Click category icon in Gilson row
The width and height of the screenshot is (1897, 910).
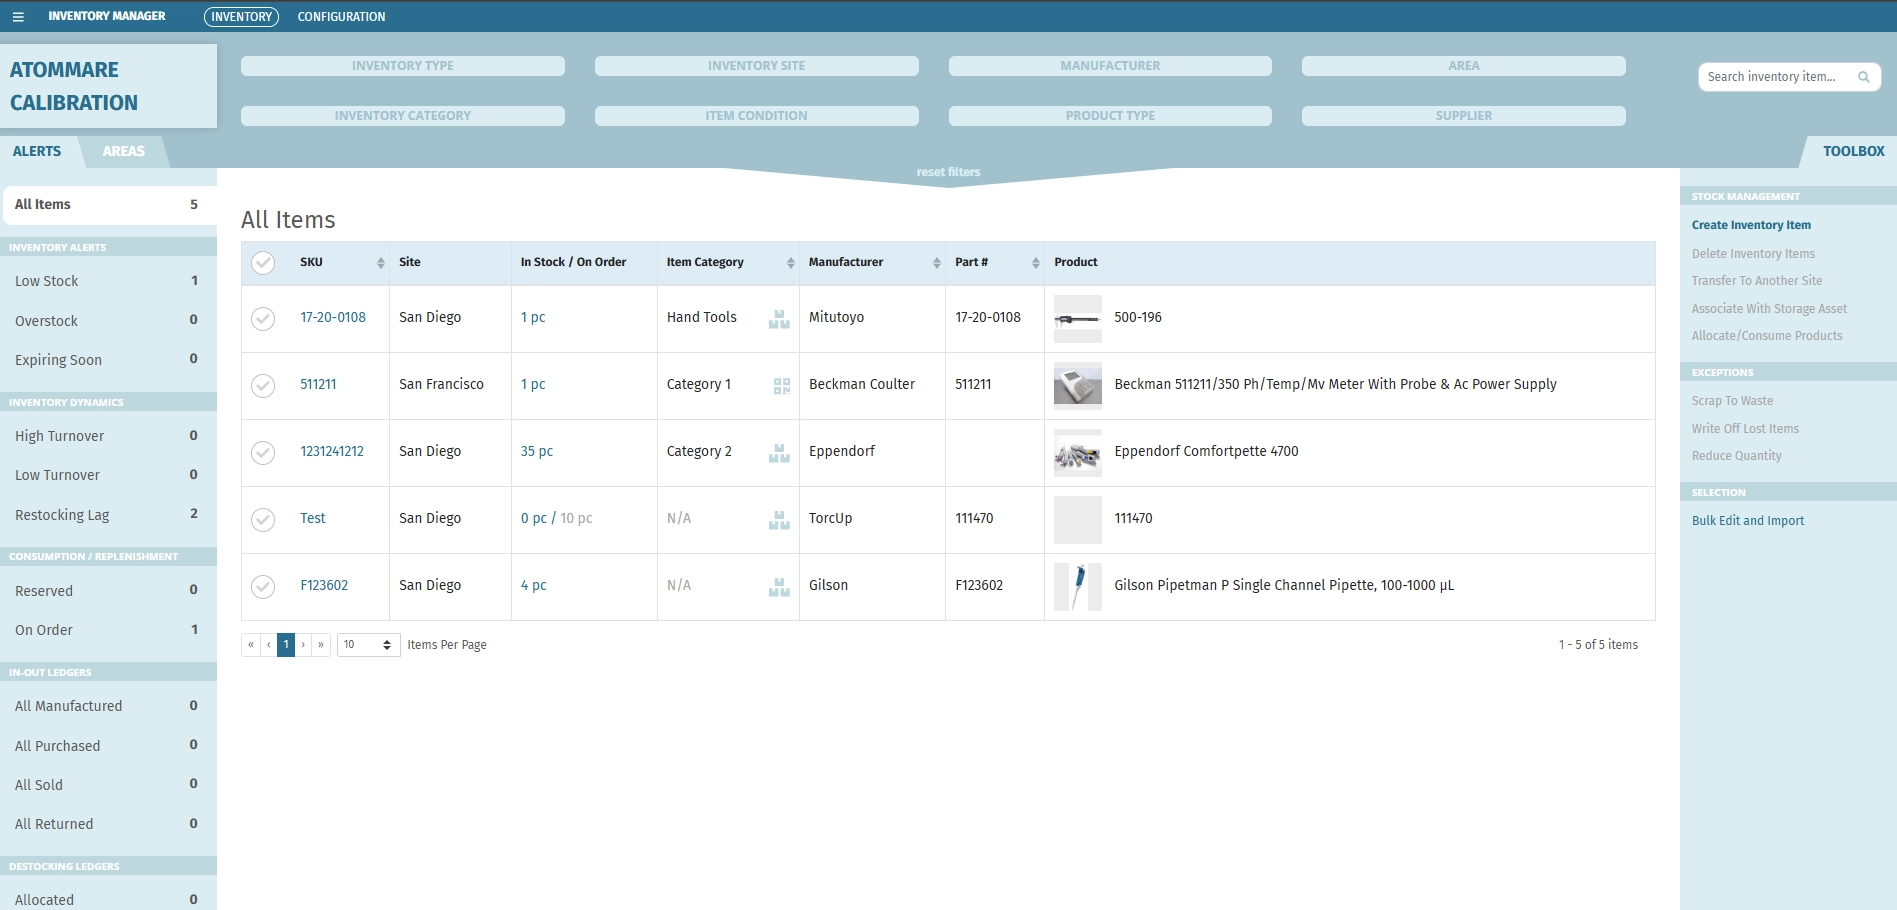click(779, 587)
